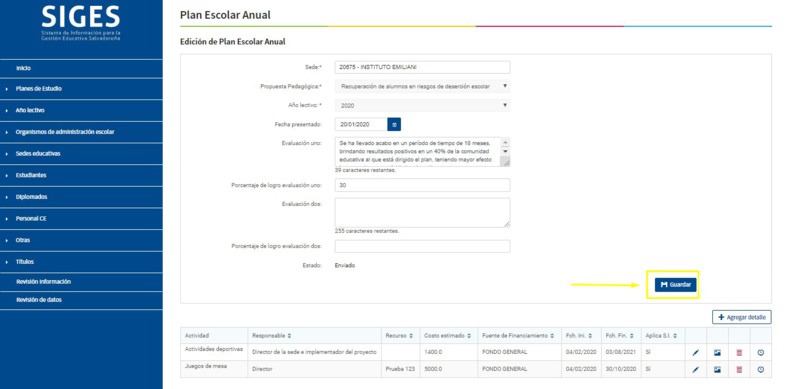Viewport: 789px width, 389px height.
Task: Delete the Actividades deportivas row
Action: [739, 353]
